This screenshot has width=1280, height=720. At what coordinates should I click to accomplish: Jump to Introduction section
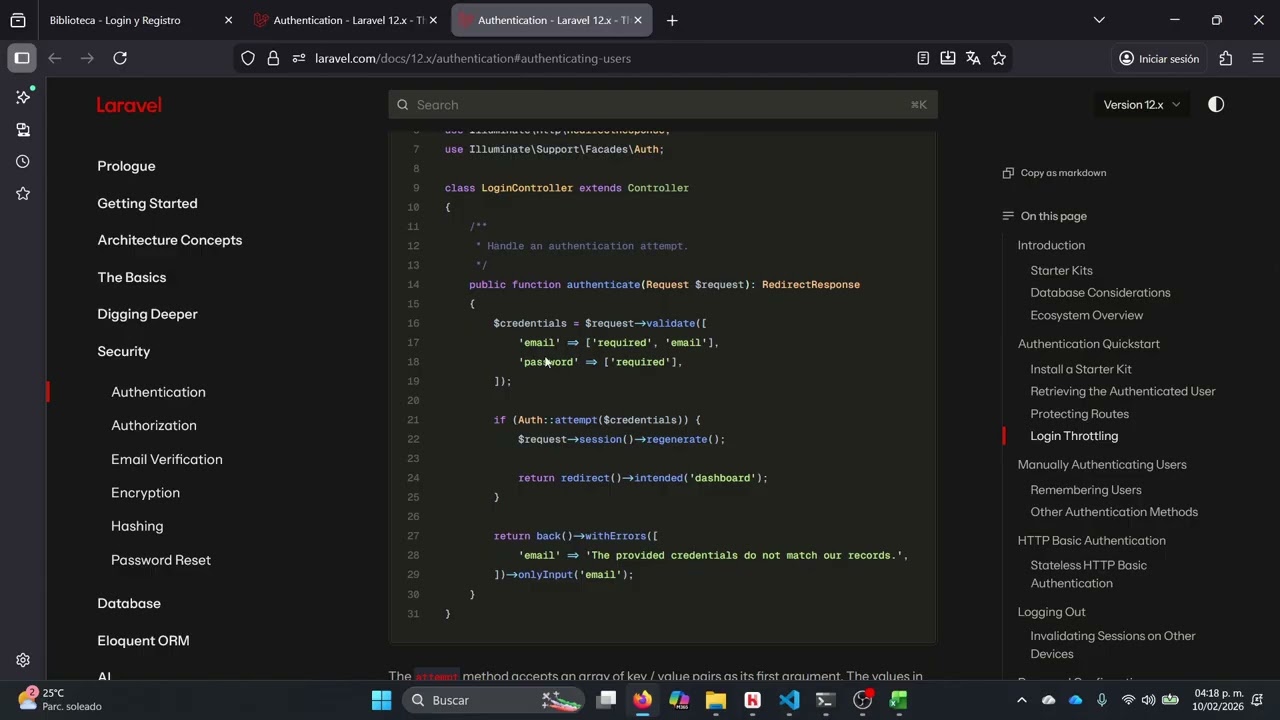[1051, 245]
